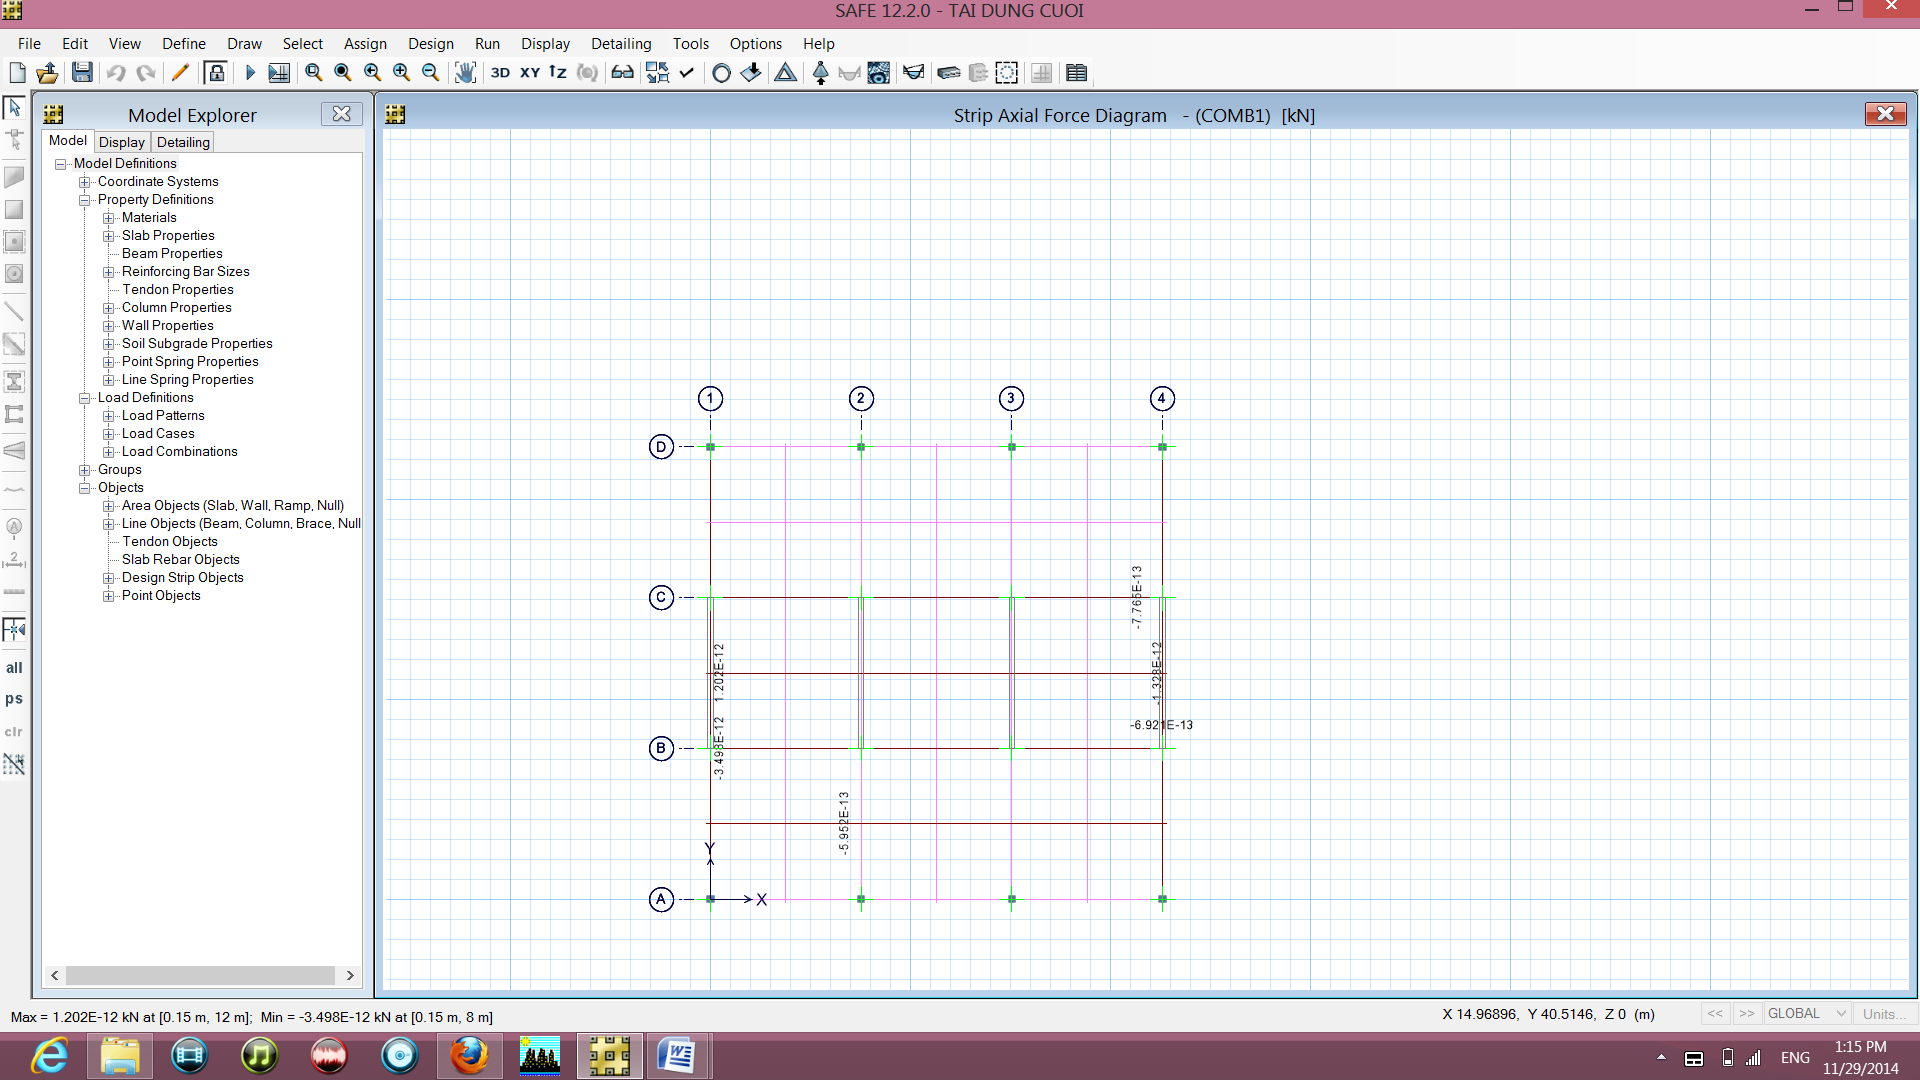Click Model Explorer horizontal scrollbar
1920x1080 pixels.
coord(200,975)
